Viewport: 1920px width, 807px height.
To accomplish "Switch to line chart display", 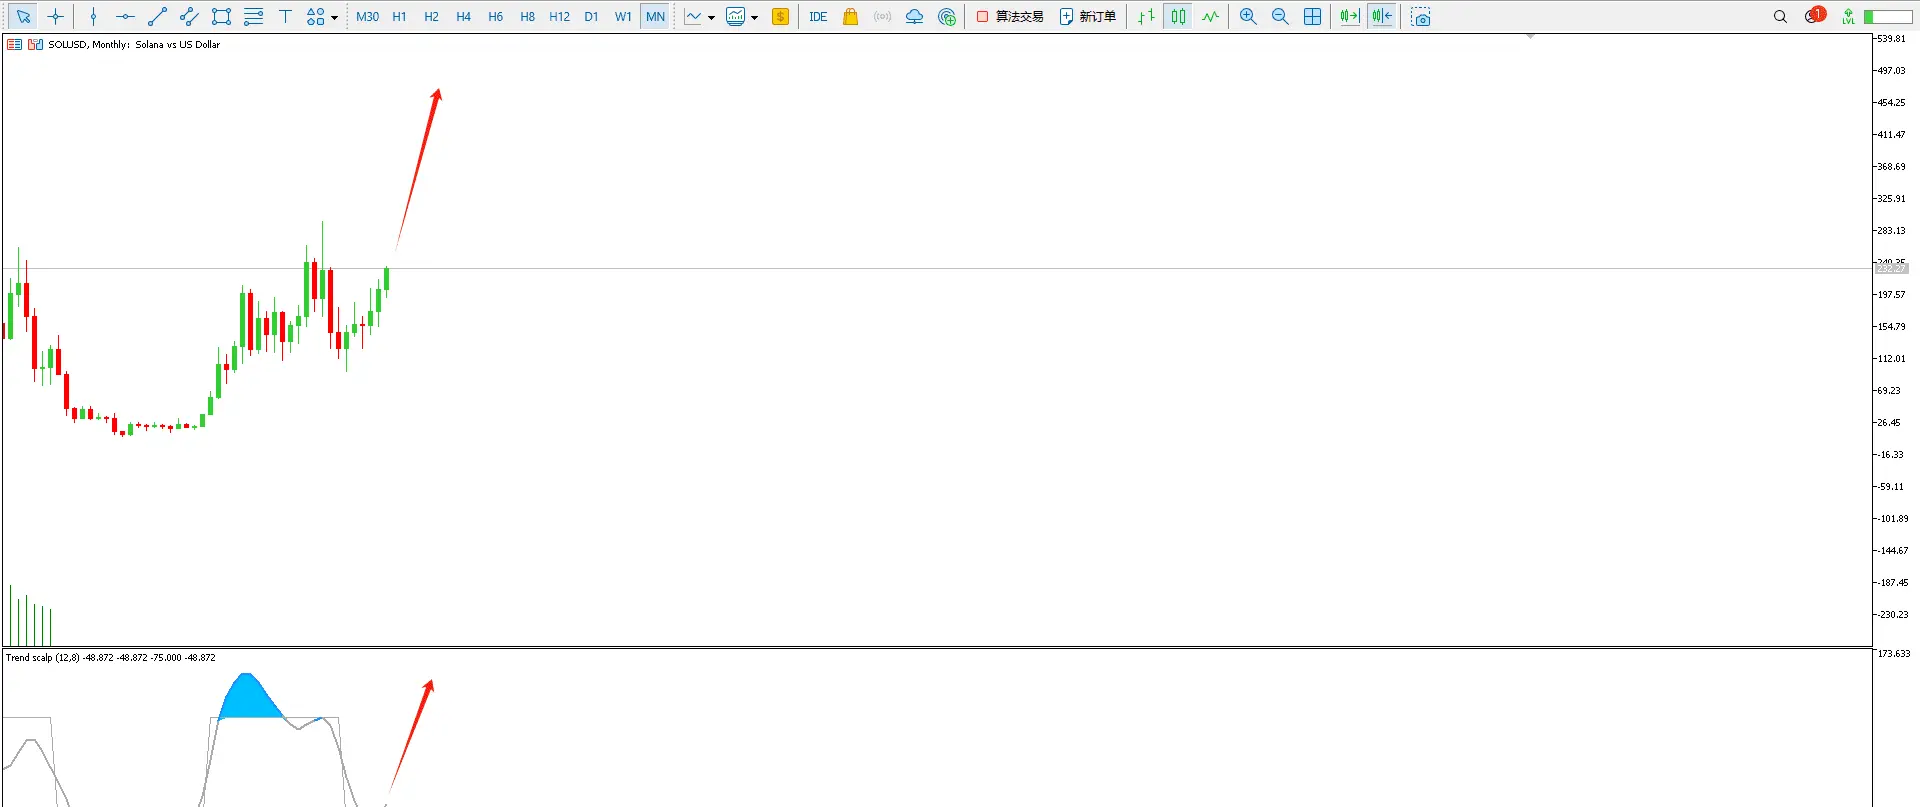I will pyautogui.click(x=1210, y=16).
